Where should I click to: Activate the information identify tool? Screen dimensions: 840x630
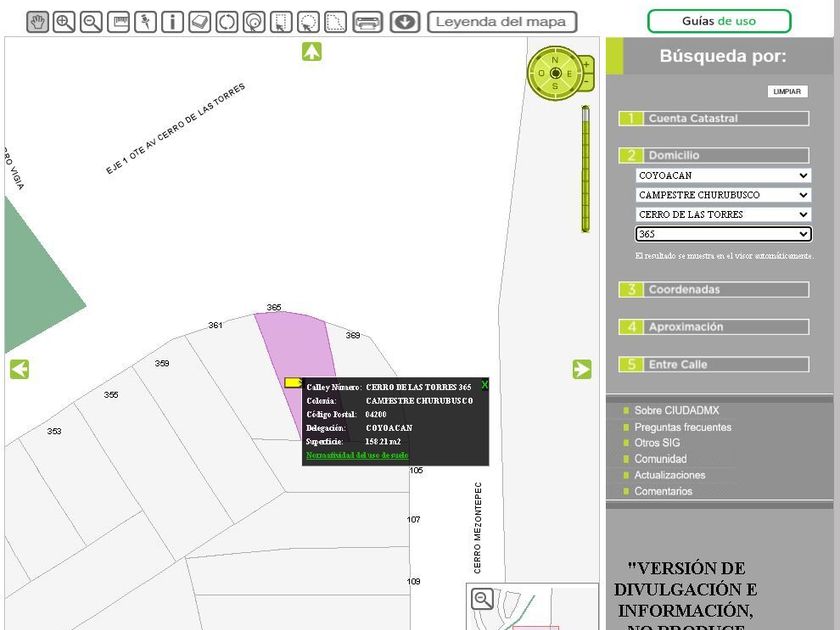point(172,22)
